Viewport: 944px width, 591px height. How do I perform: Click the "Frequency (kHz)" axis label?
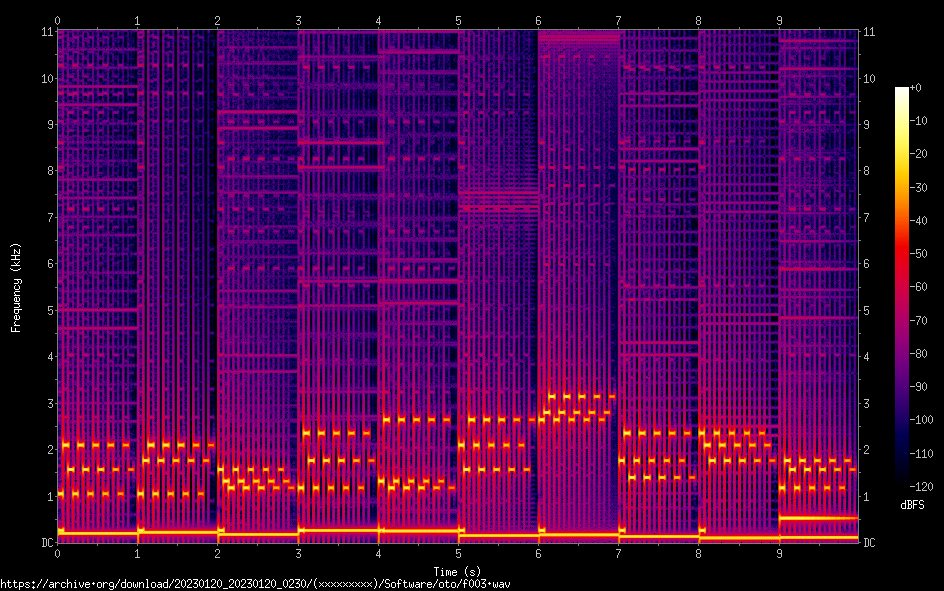point(16,287)
